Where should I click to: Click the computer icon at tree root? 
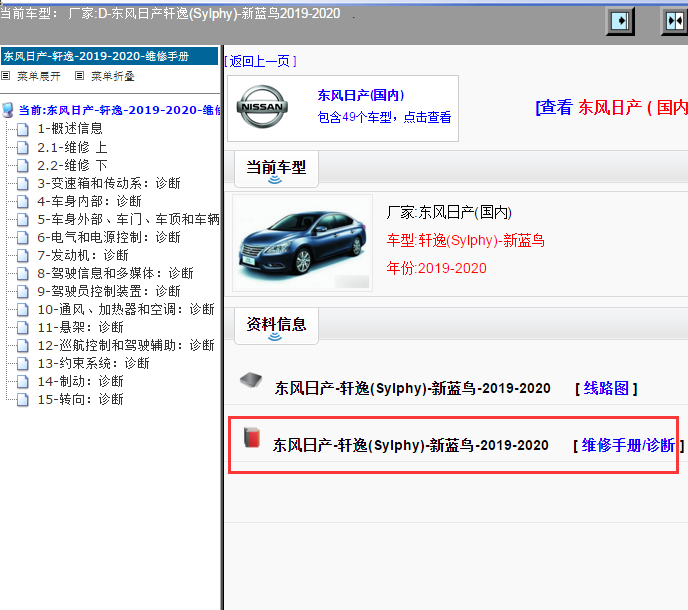point(8,110)
